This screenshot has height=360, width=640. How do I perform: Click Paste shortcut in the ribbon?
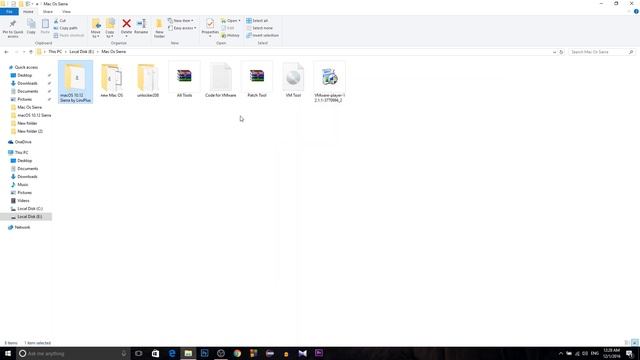(x=69, y=36)
